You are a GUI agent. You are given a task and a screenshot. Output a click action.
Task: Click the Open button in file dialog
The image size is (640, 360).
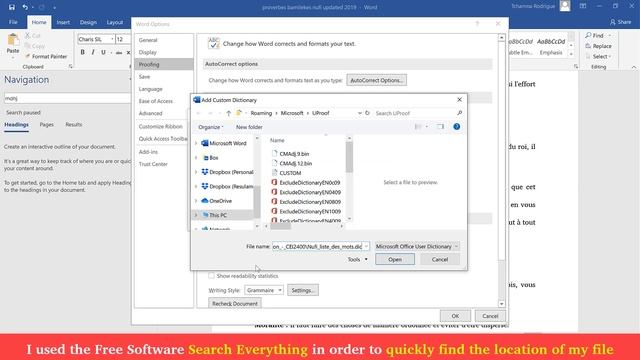tap(395, 260)
